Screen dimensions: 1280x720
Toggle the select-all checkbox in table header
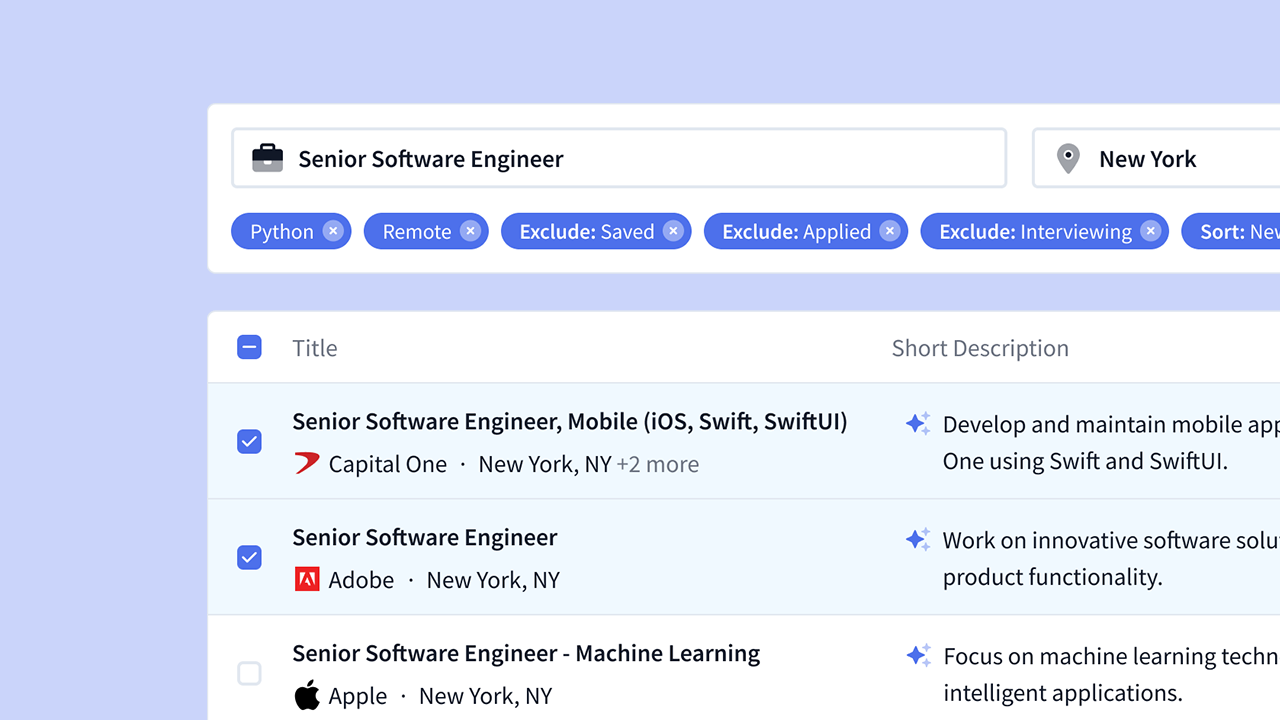point(249,347)
